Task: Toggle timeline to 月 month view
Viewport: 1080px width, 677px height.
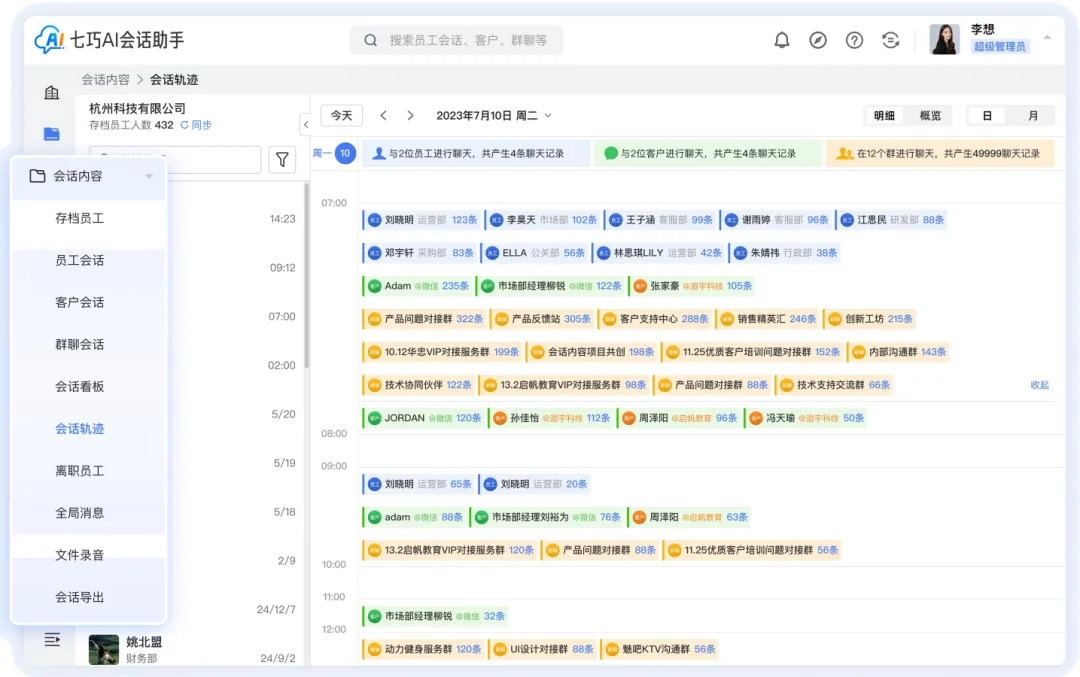Action: (1033, 116)
